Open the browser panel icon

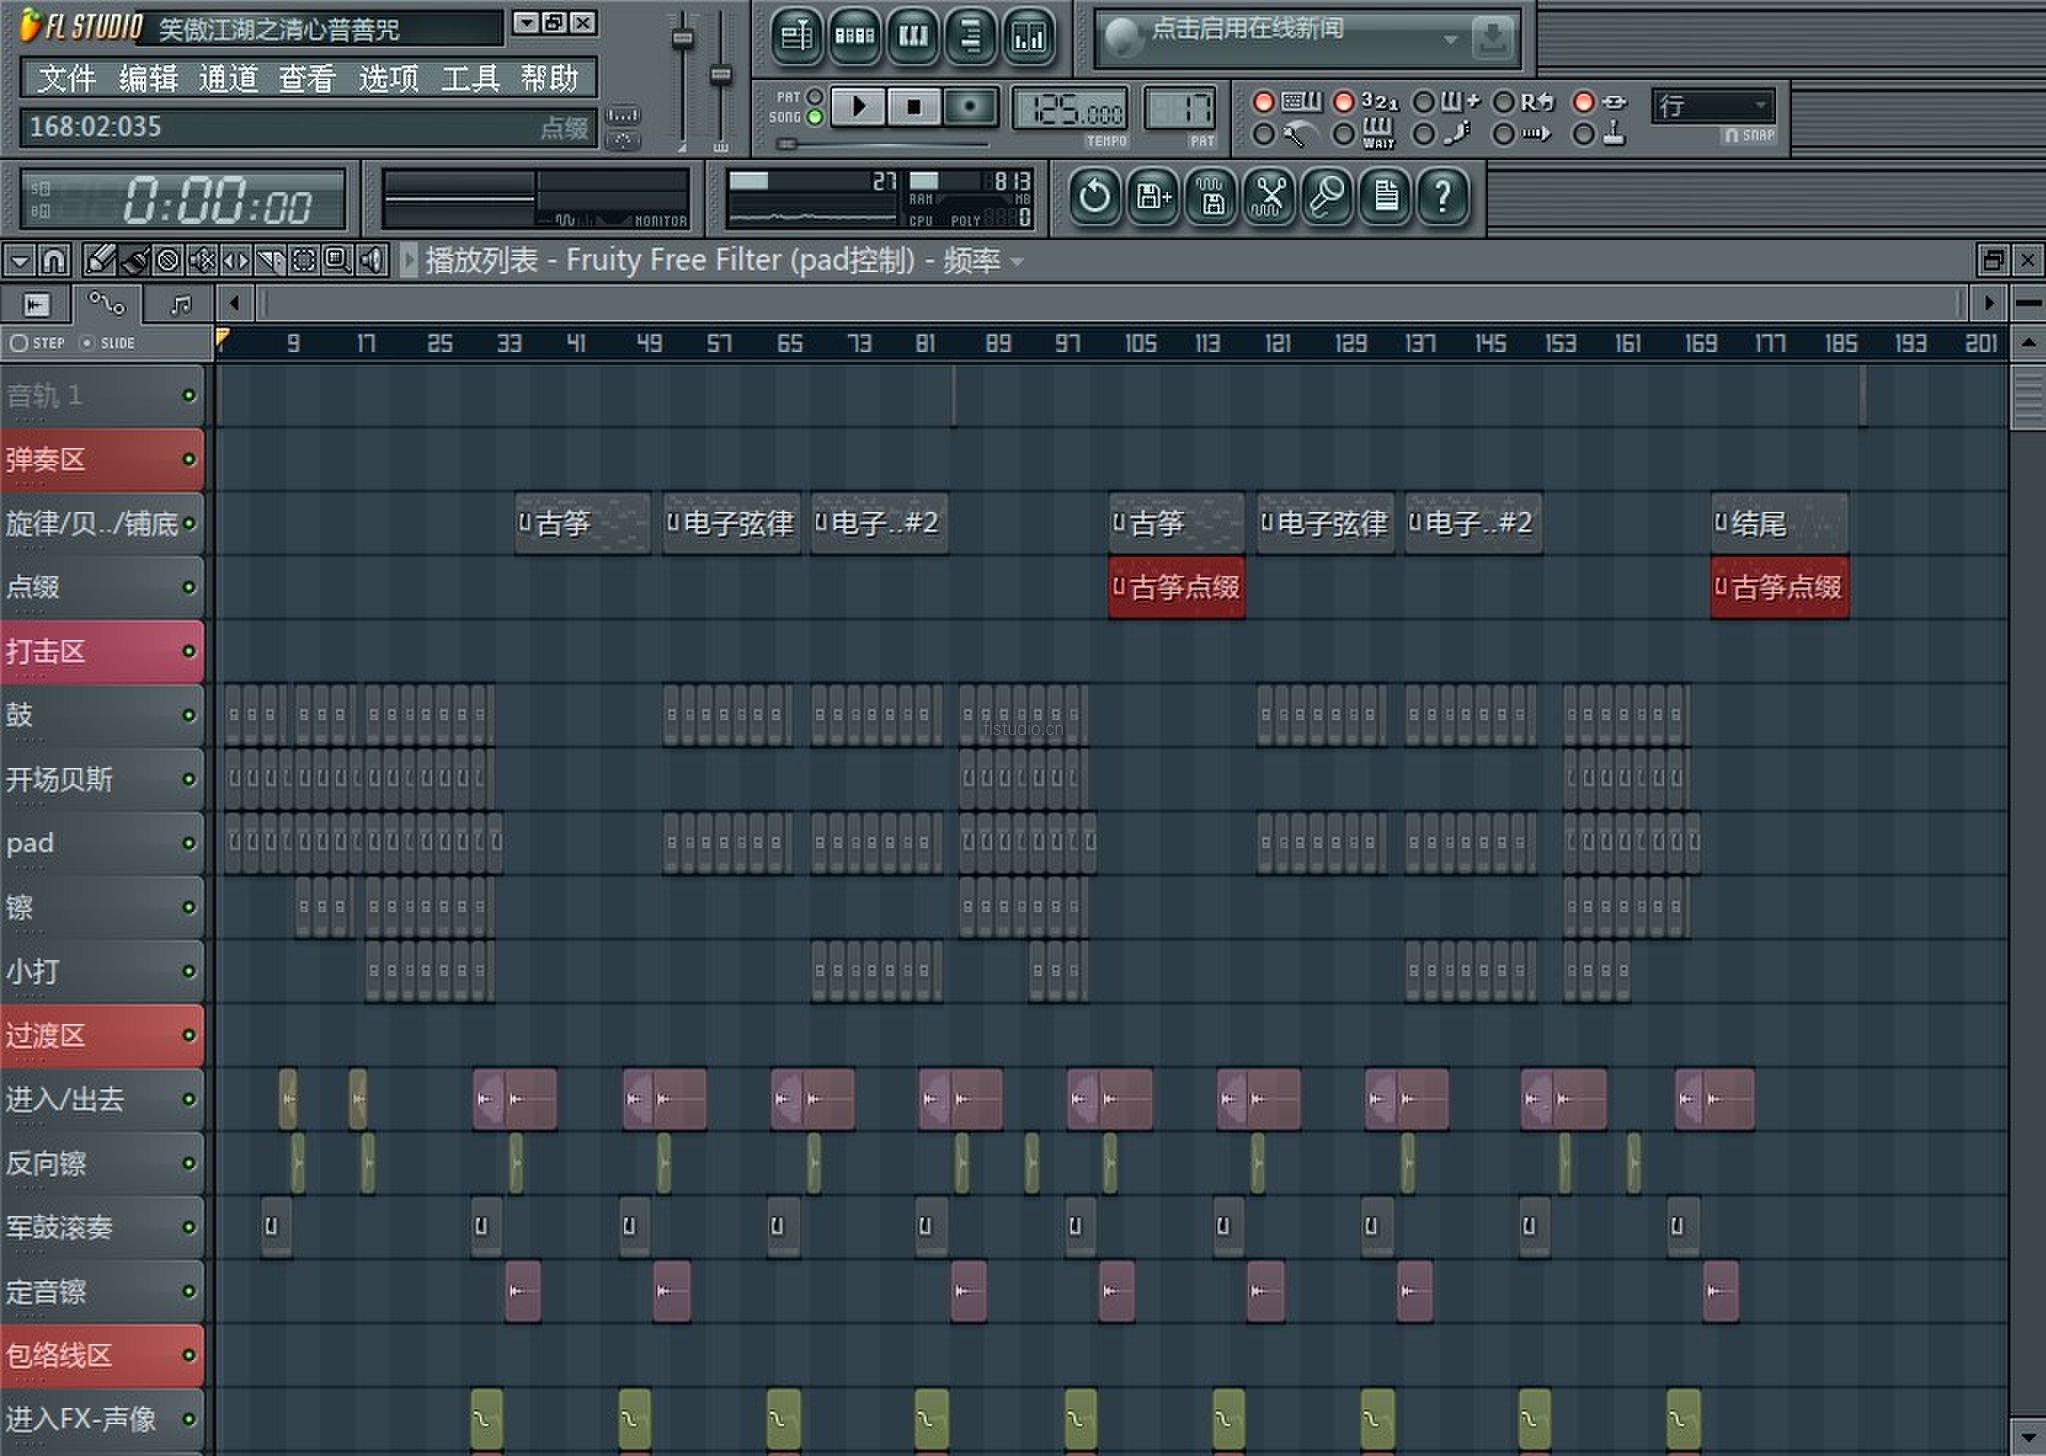(x=971, y=38)
